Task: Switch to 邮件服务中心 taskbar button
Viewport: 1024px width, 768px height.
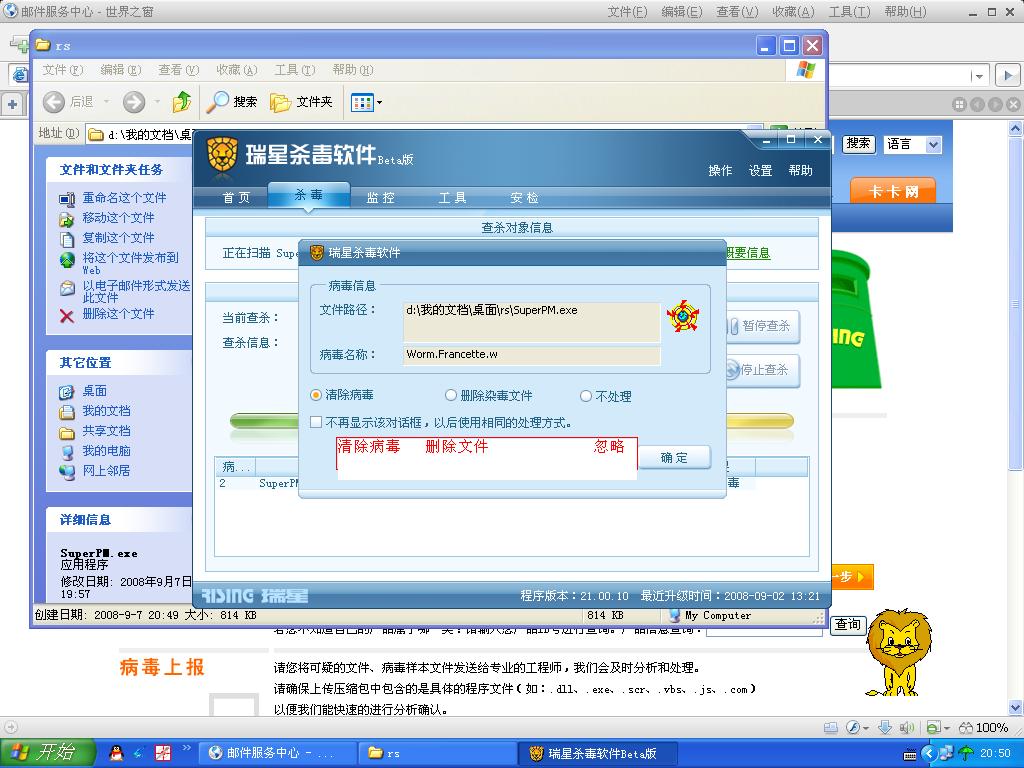Action: (277, 753)
